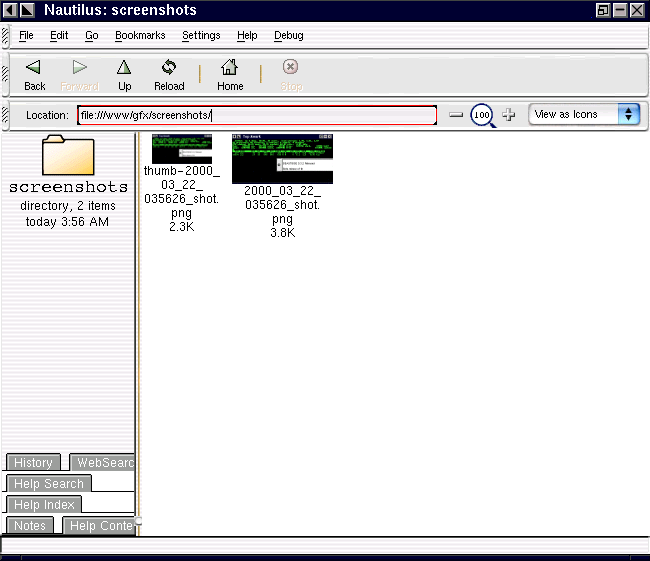
Task: Open the View as Icons dropdown
Action: pos(585,114)
